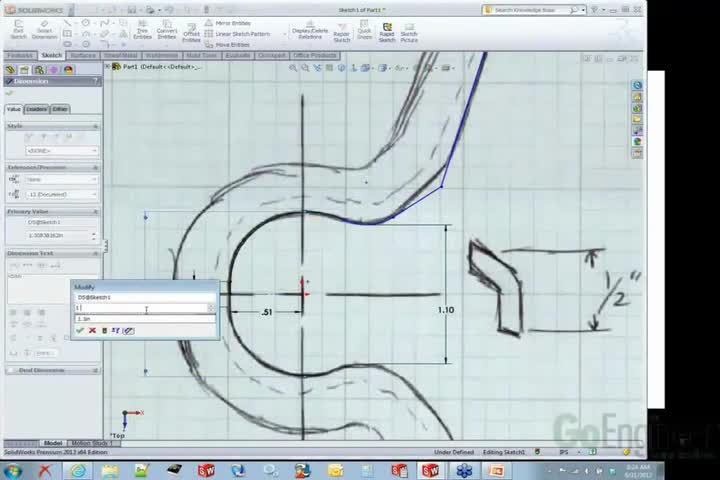Click the Modify dialog value input field
Screen dimensions: 720x480
[141, 308]
